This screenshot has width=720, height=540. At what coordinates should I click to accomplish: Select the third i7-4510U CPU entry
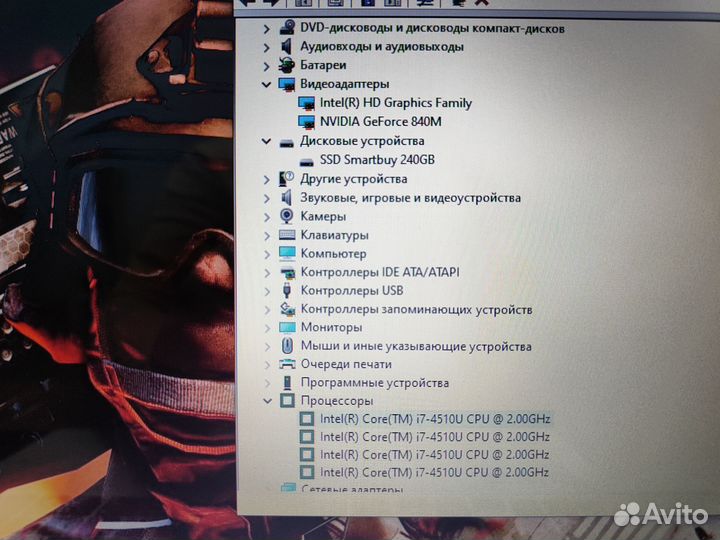pos(434,455)
